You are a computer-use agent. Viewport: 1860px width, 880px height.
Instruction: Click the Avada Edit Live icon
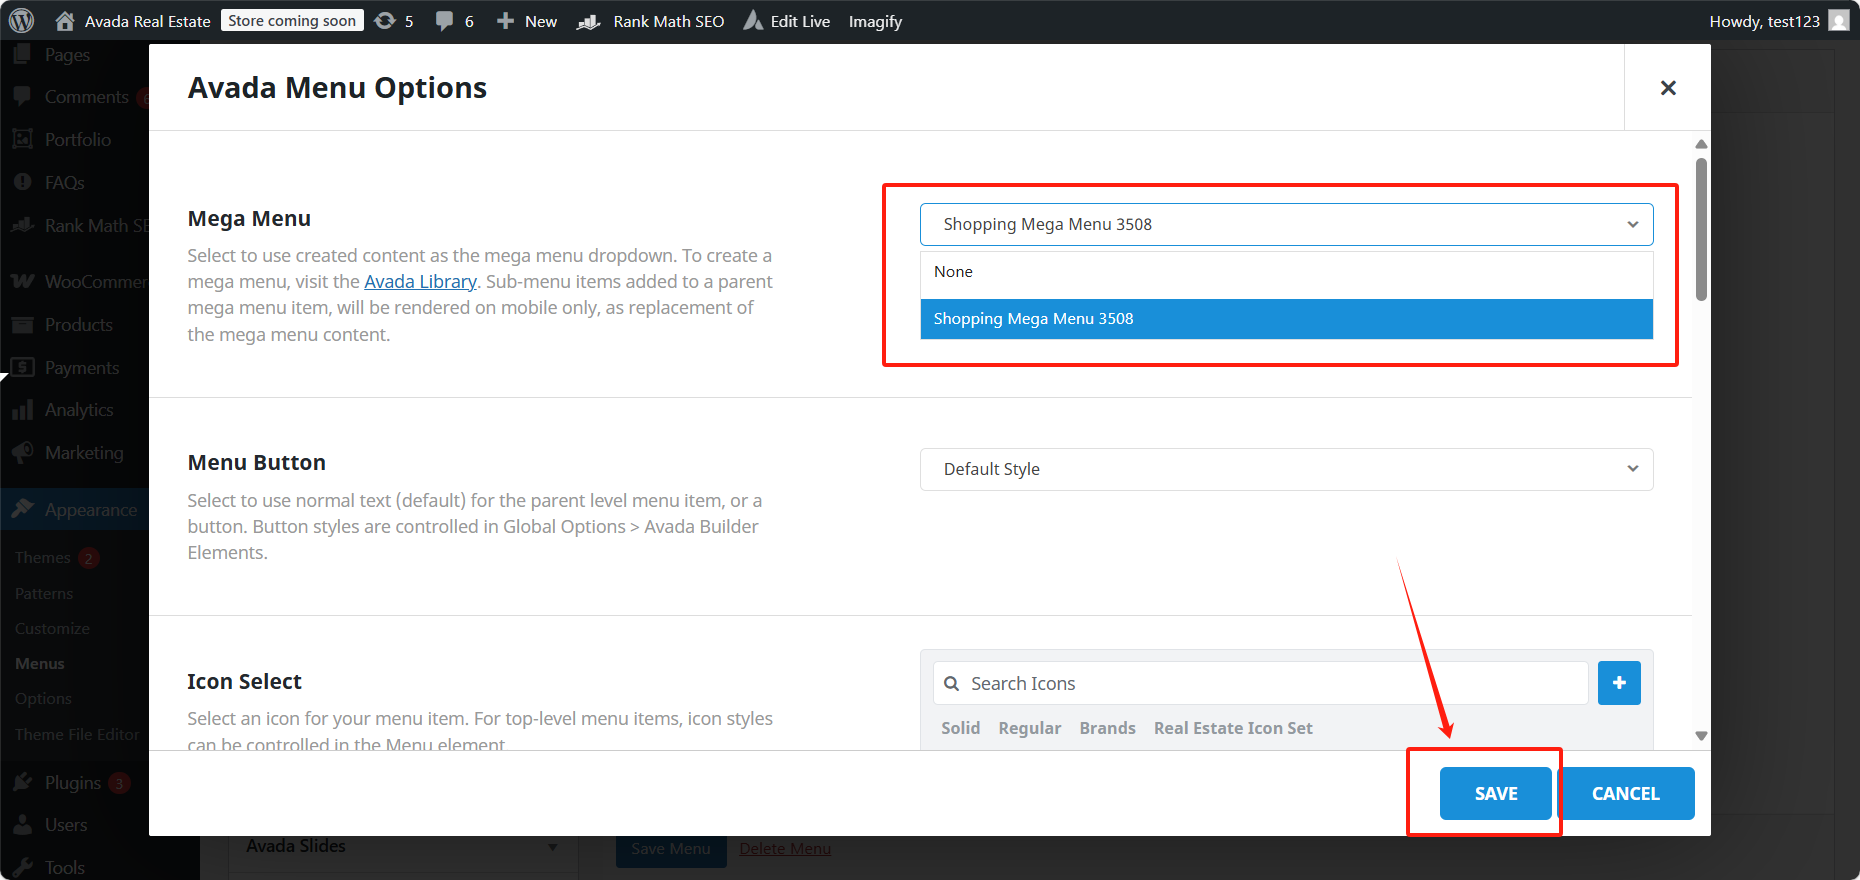pyautogui.click(x=753, y=21)
